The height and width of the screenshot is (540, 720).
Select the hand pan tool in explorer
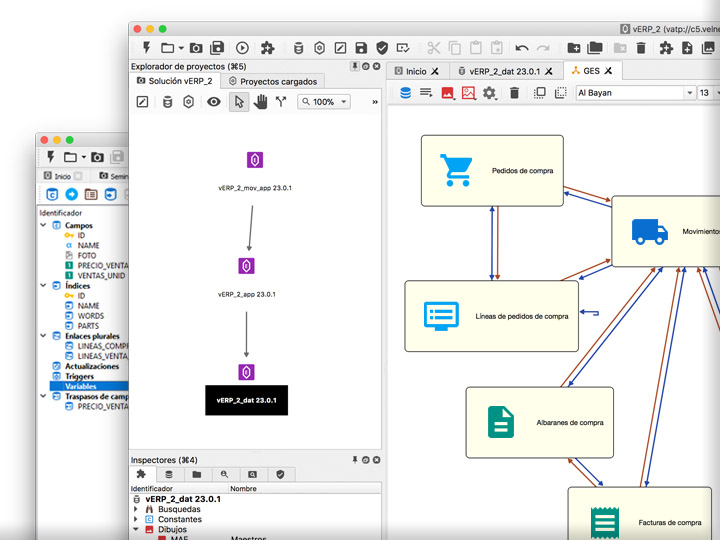tap(260, 101)
